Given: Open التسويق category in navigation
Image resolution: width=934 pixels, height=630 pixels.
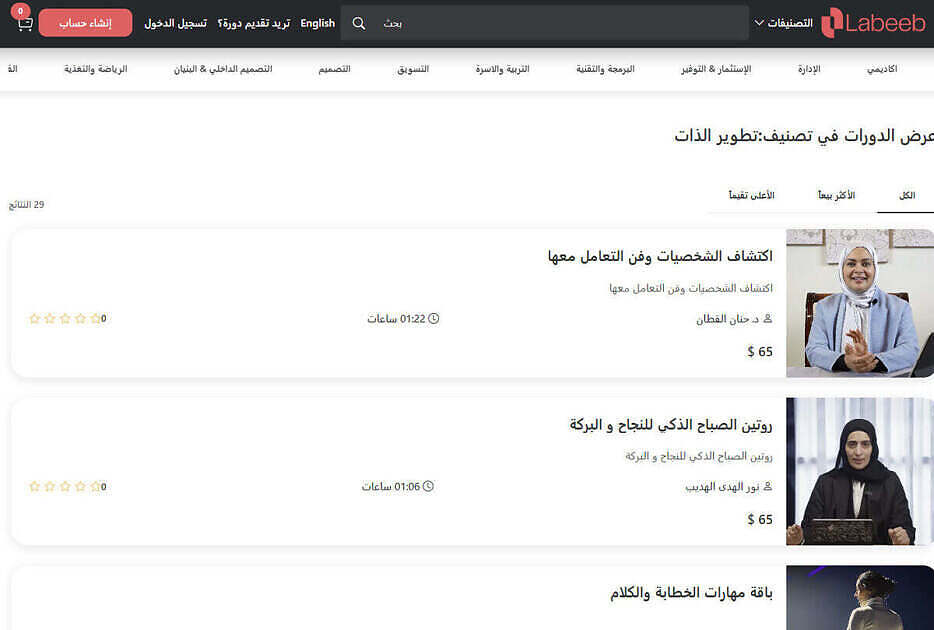Looking at the screenshot, I should pos(413,69).
